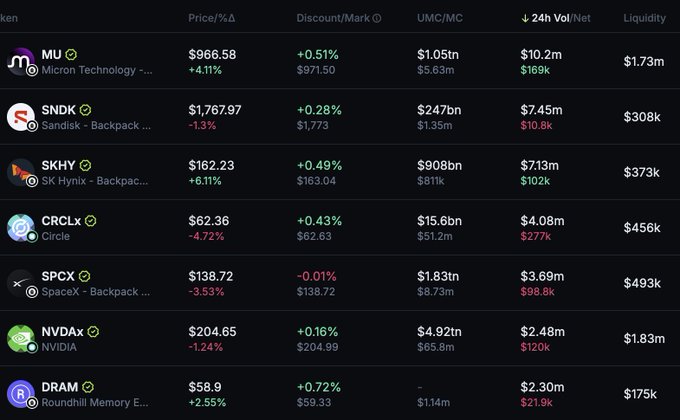Click MU liquidity $1.73m
This screenshot has height=420, width=680.
coord(644,62)
